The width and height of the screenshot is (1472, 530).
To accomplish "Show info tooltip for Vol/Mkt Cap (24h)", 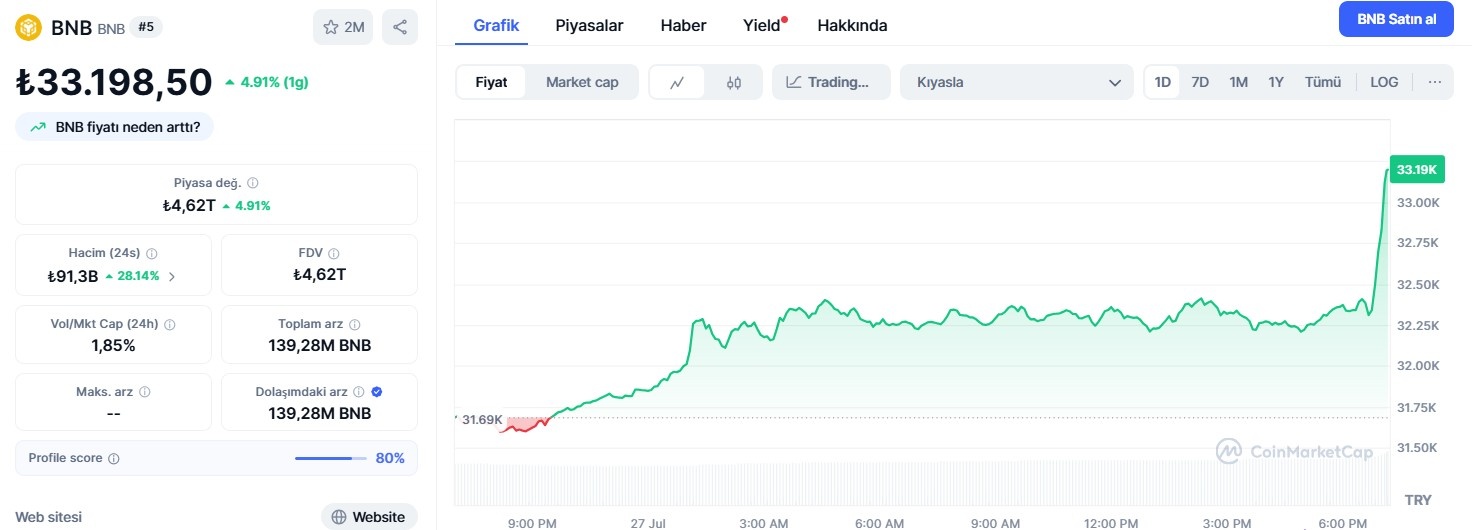I will (x=169, y=325).
